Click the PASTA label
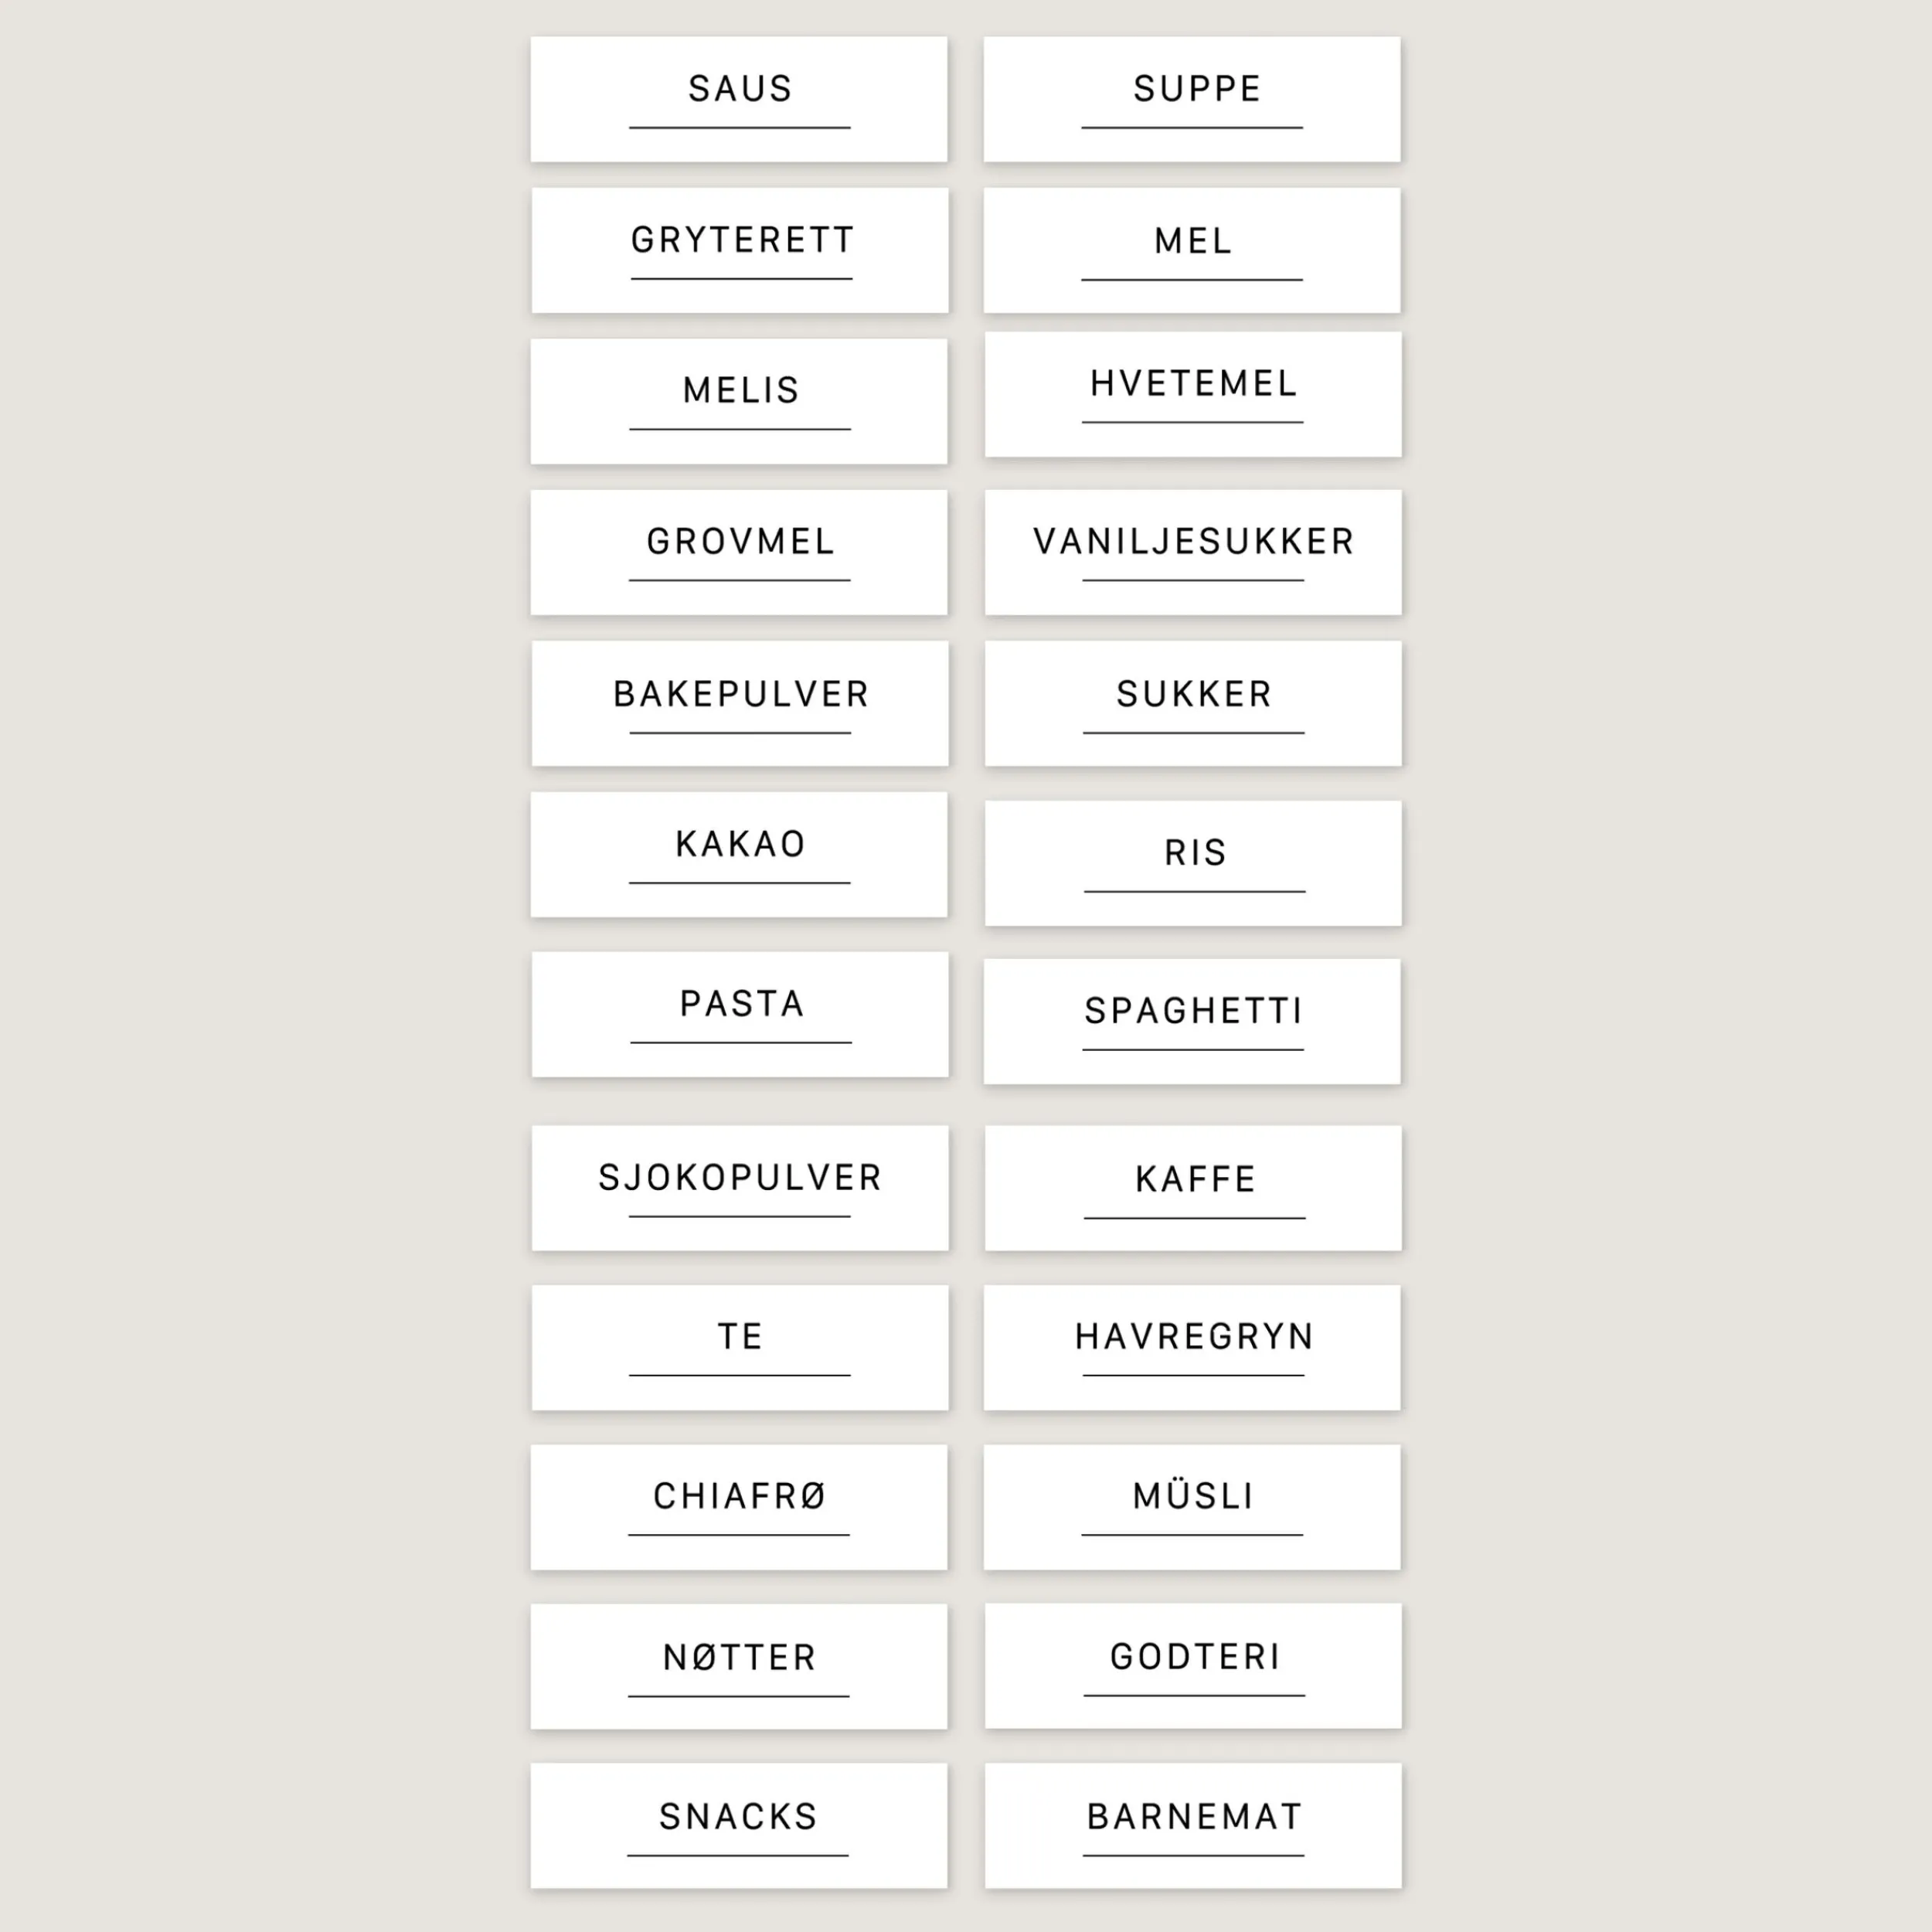Viewport: 1932px width, 1932px height. (740, 1014)
